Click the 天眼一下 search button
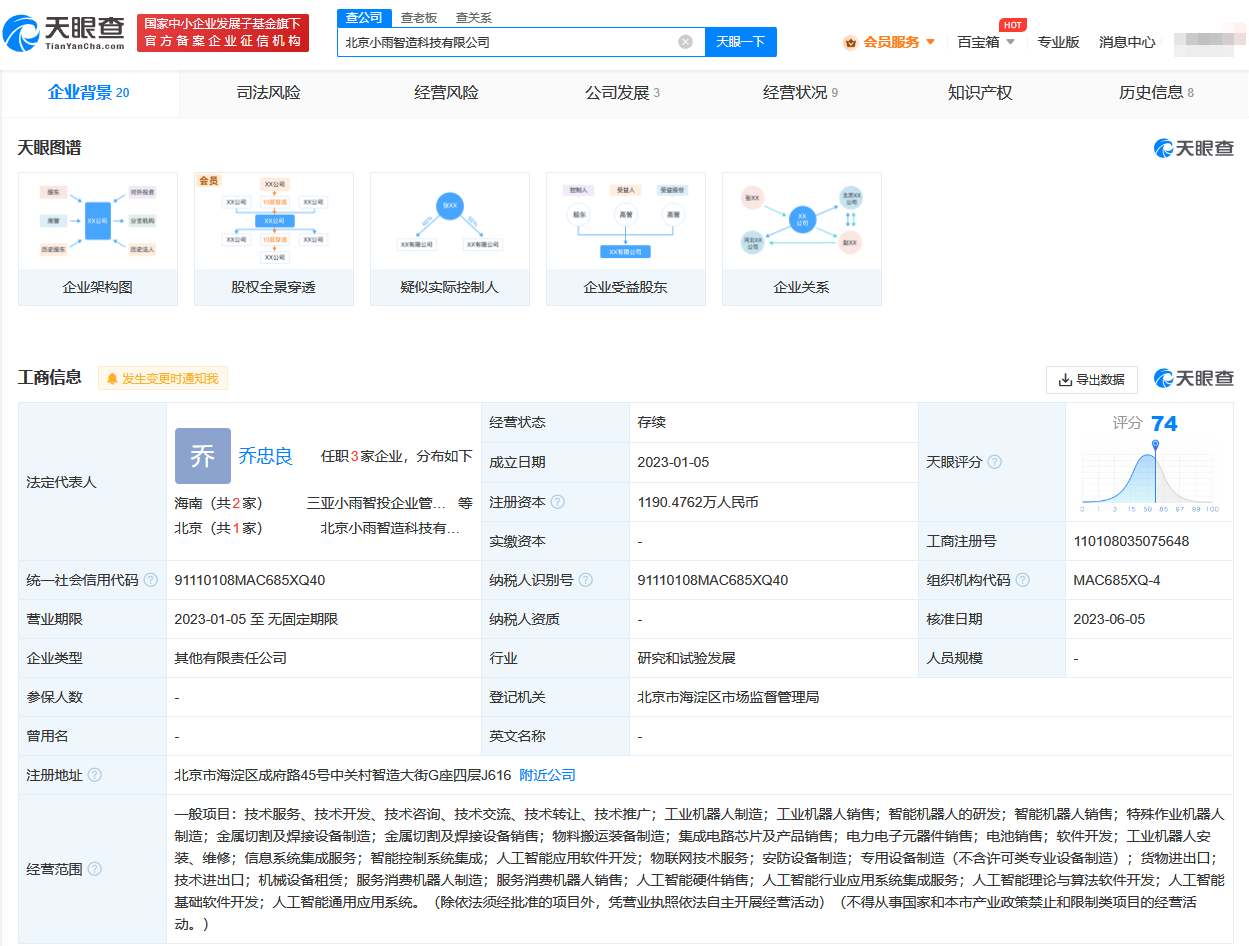1249x946 pixels. (741, 42)
